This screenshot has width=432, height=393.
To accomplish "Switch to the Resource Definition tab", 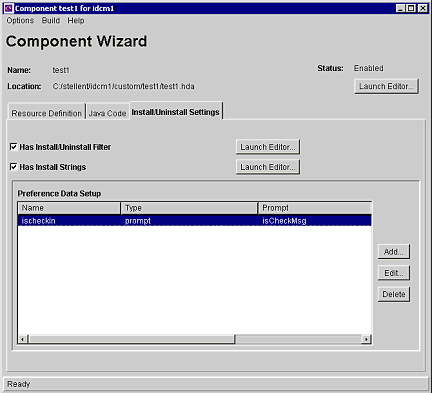I will (x=47, y=113).
